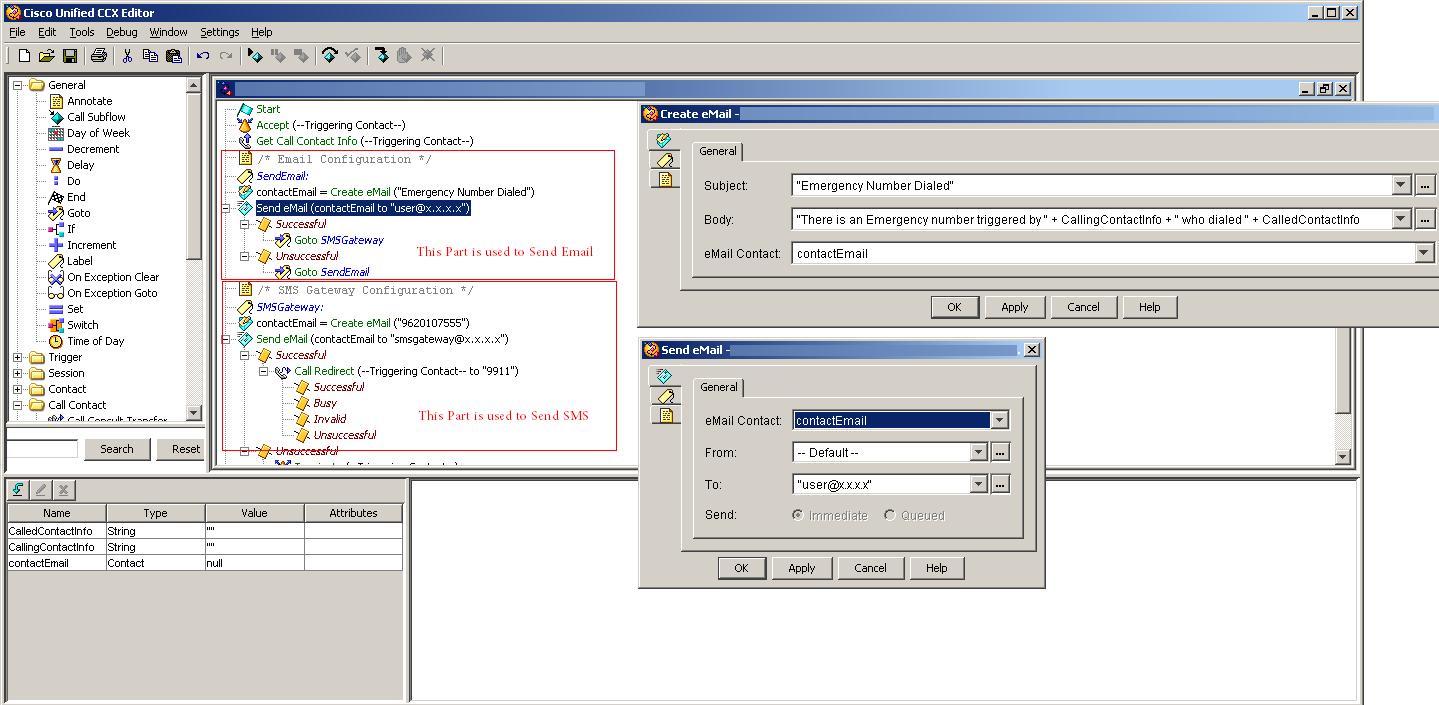Click the Paste clipboard icon
1439x705 pixels.
(x=173, y=56)
